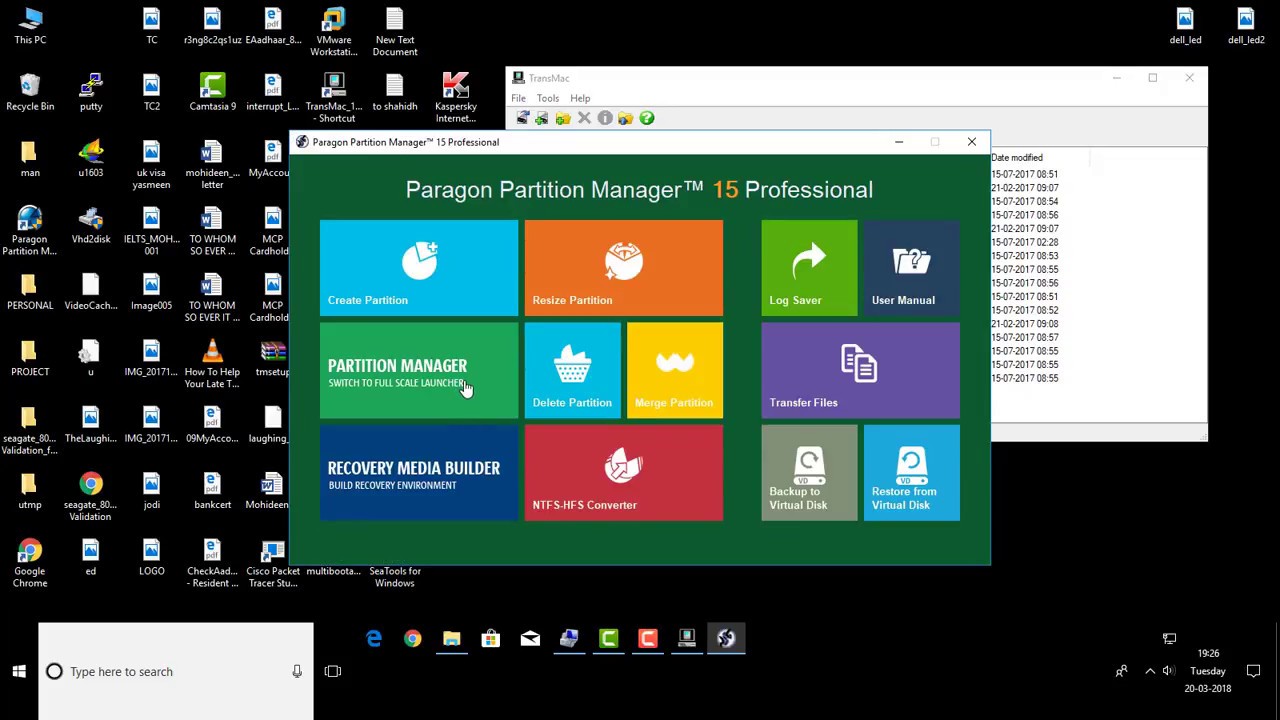
Task: Click the clock and date in taskbar
Action: click(1208, 671)
